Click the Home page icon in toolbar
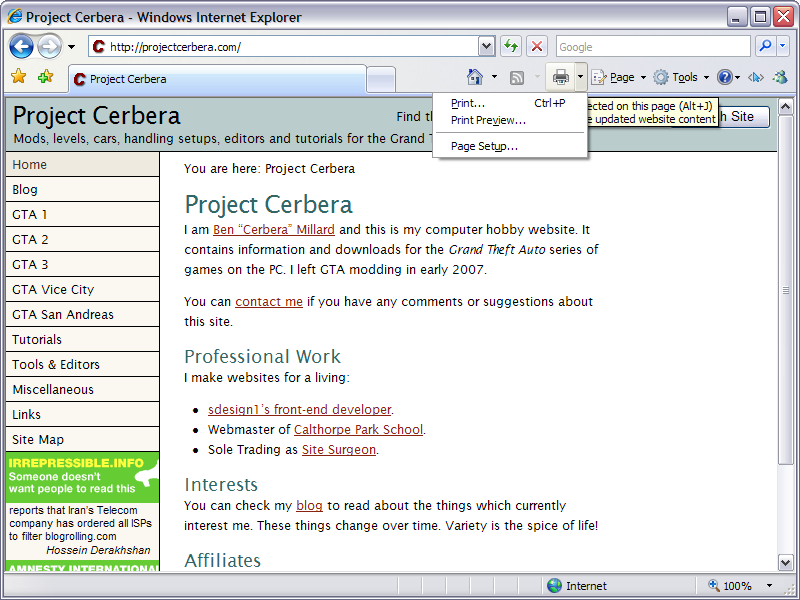The height and width of the screenshot is (600, 800). click(x=475, y=77)
